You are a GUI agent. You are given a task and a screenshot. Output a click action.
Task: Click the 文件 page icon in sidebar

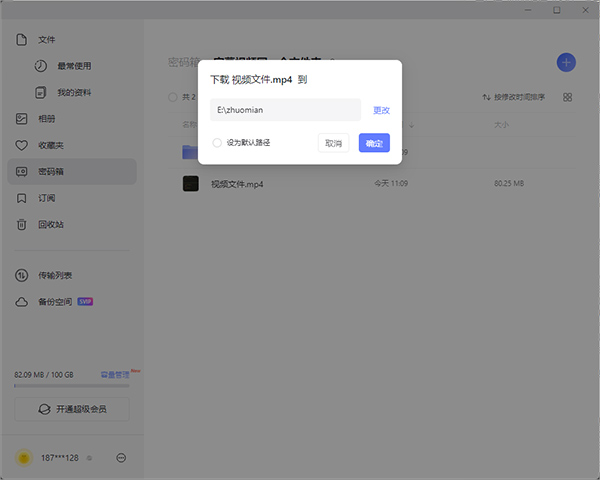click(x=21, y=39)
